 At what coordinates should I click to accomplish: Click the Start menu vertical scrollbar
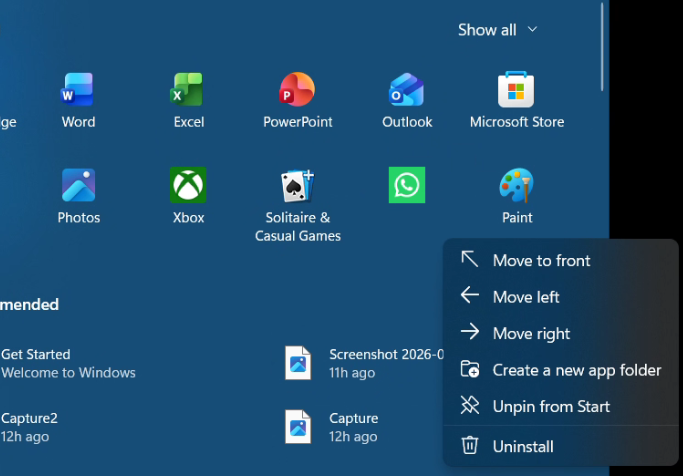tap(602, 47)
